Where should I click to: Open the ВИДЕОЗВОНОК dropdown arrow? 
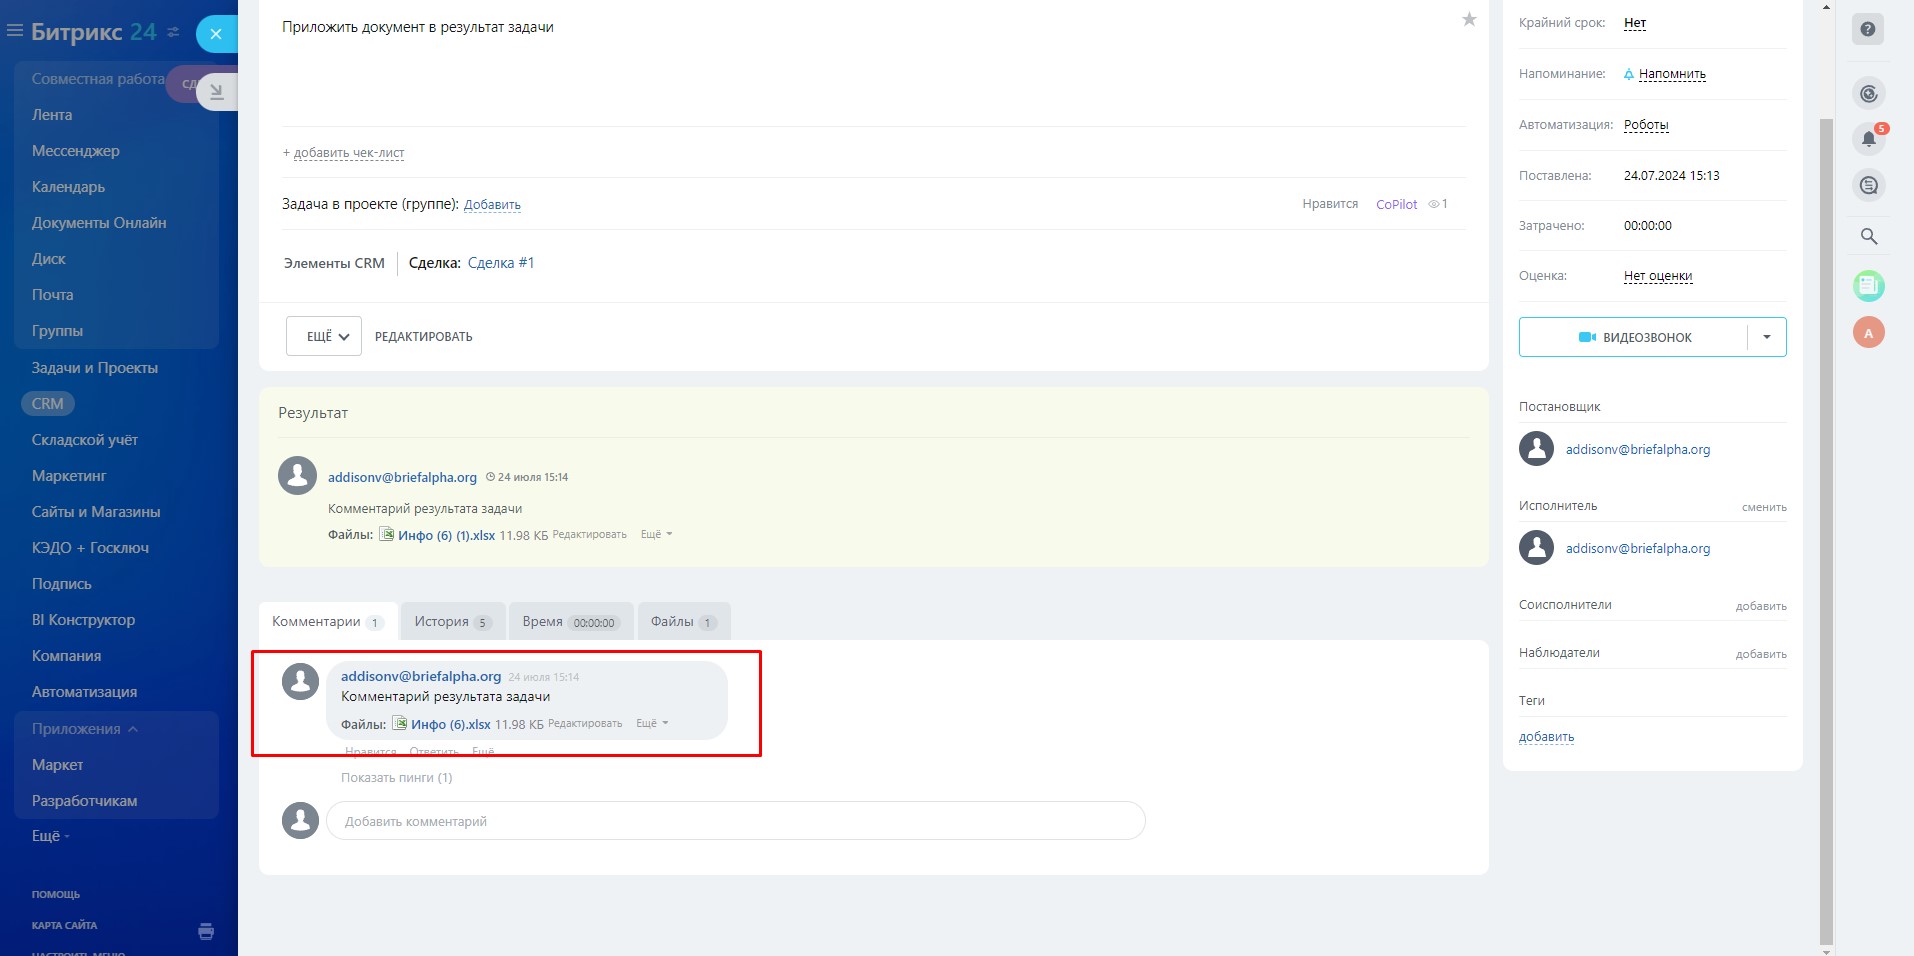click(1766, 337)
